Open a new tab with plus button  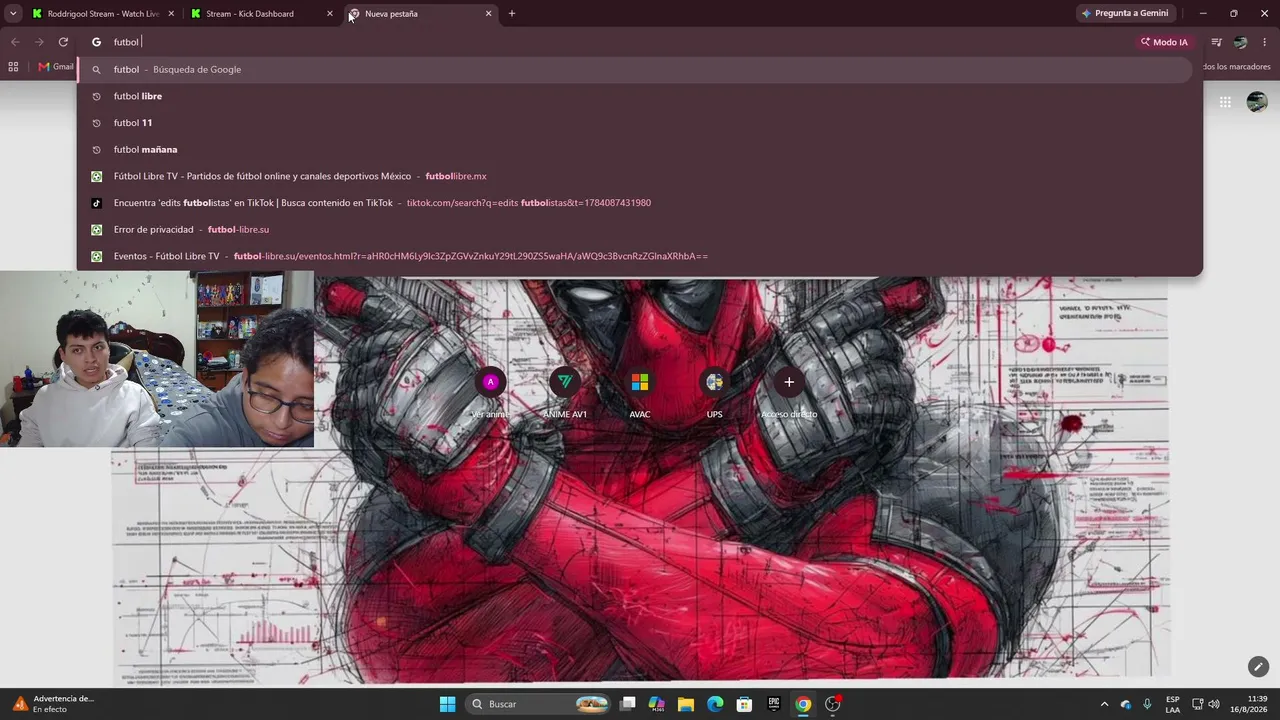(x=512, y=14)
